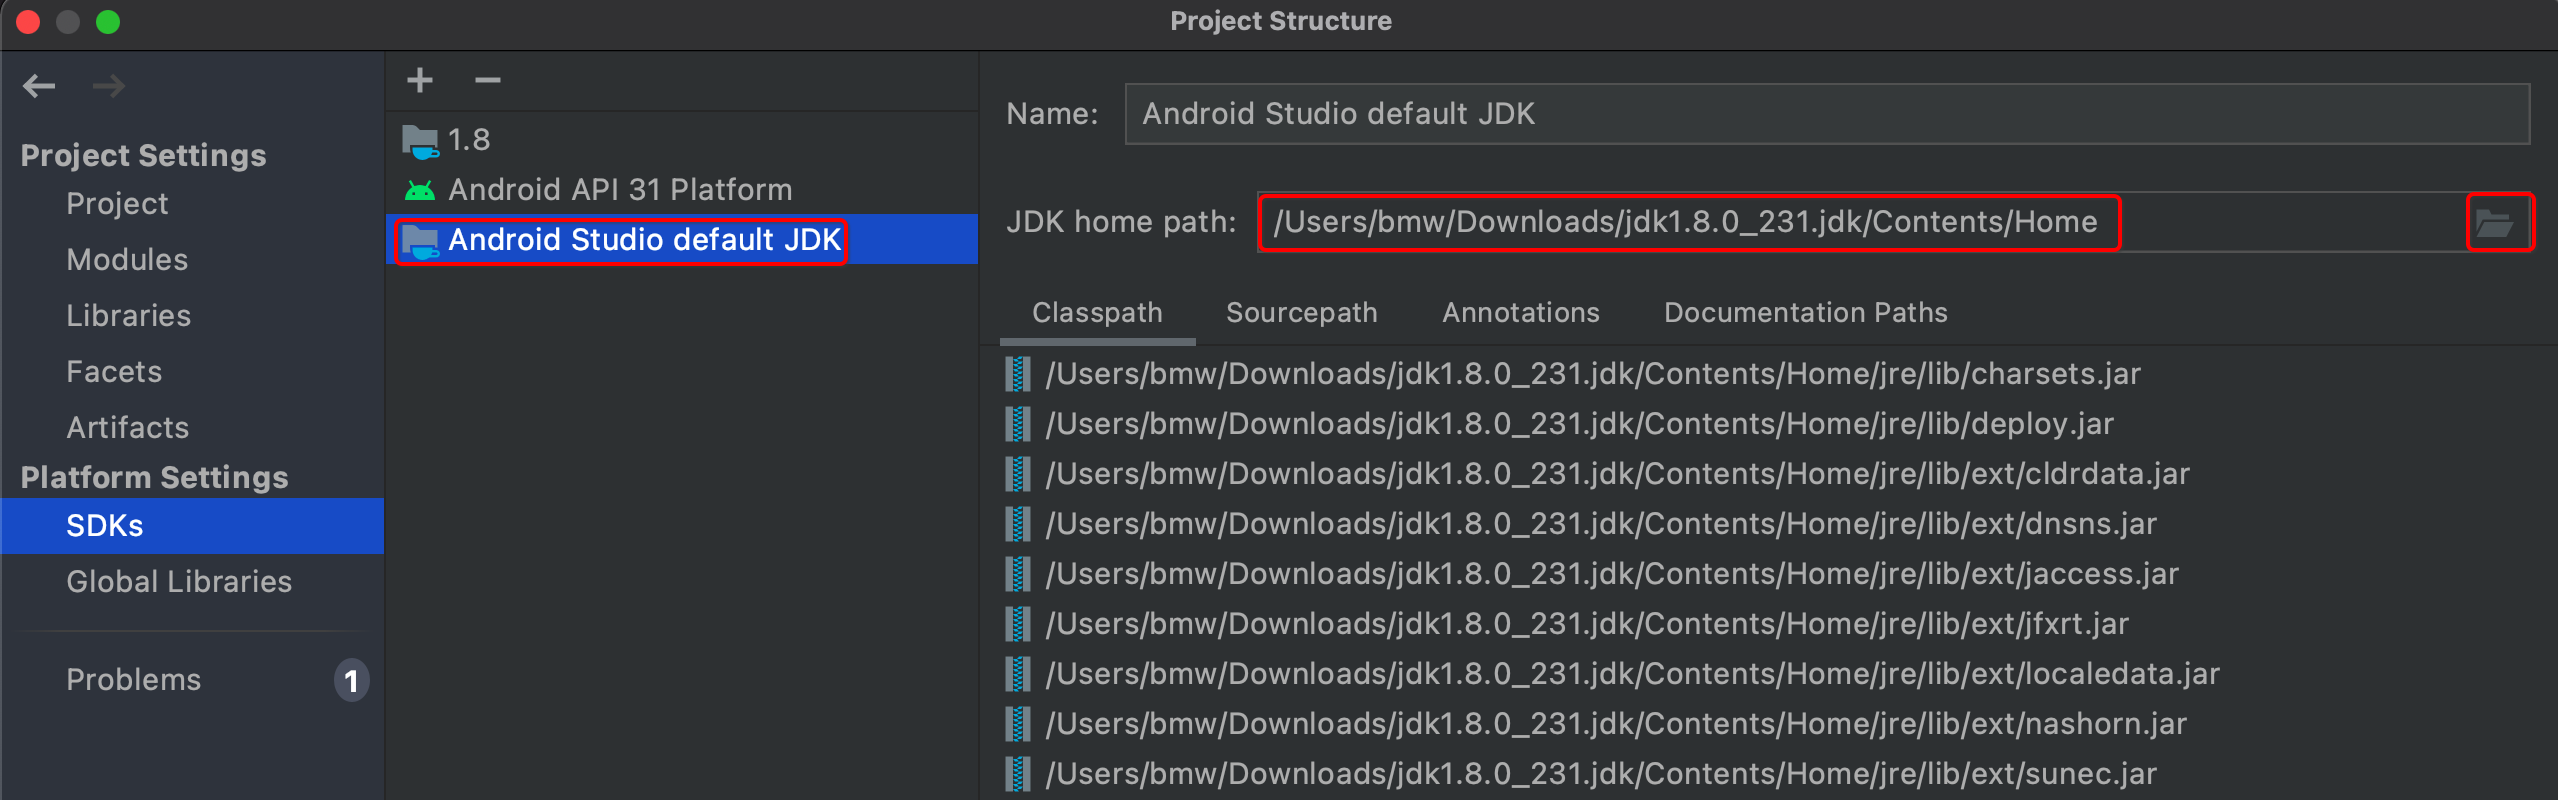Click the 1.8 JDK folder icon
Viewport: 2558px width, 800px height.
point(420,141)
